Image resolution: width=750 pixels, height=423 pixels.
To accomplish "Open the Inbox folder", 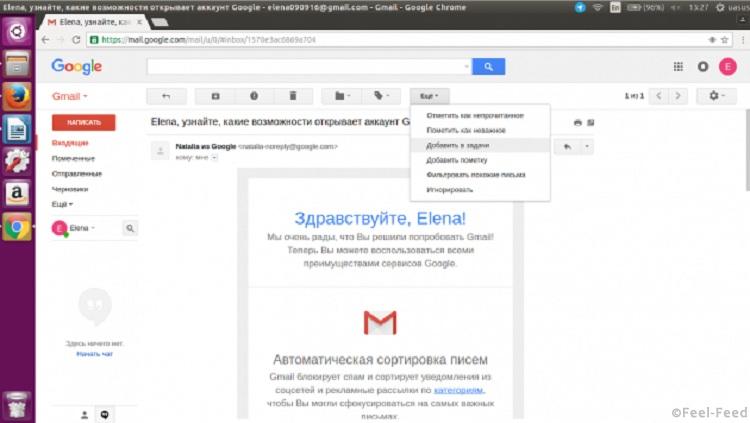I will (70, 143).
